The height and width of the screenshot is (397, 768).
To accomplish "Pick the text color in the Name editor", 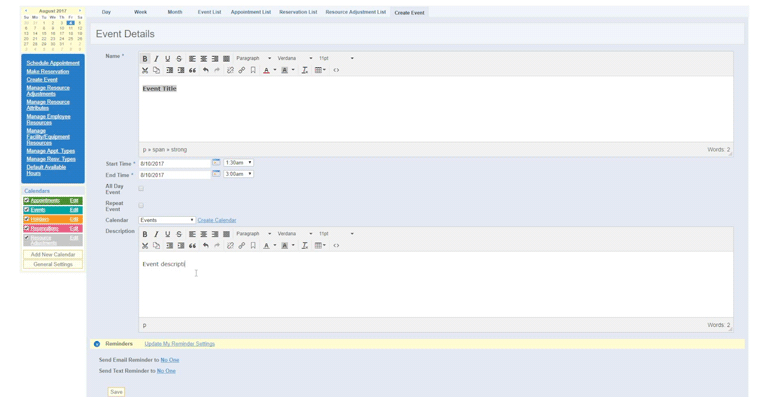I will [266, 70].
